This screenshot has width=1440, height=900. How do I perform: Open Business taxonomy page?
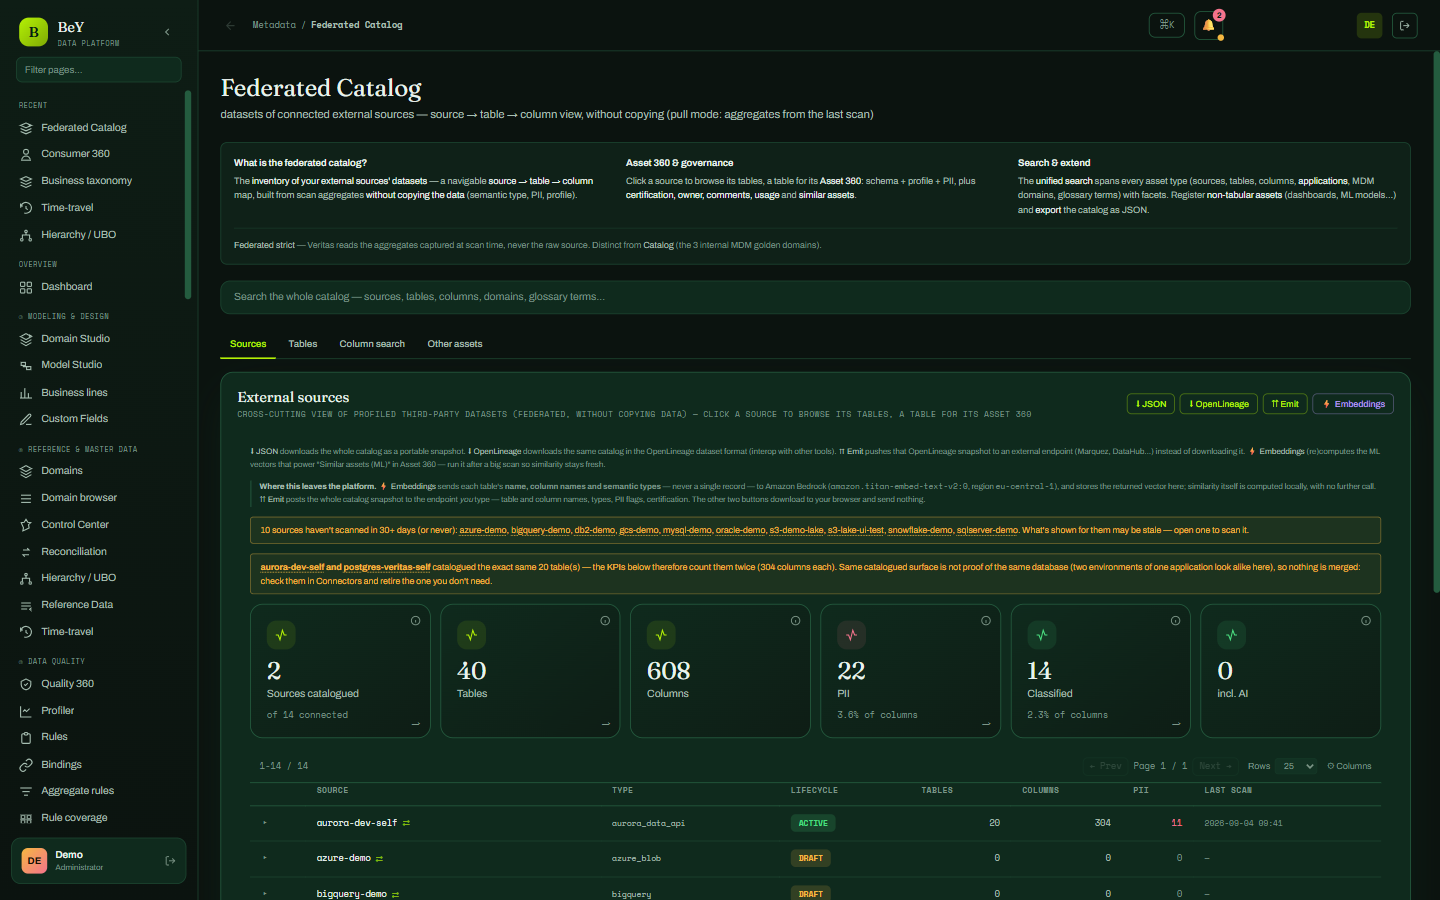pyautogui.click(x=86, y=181)
